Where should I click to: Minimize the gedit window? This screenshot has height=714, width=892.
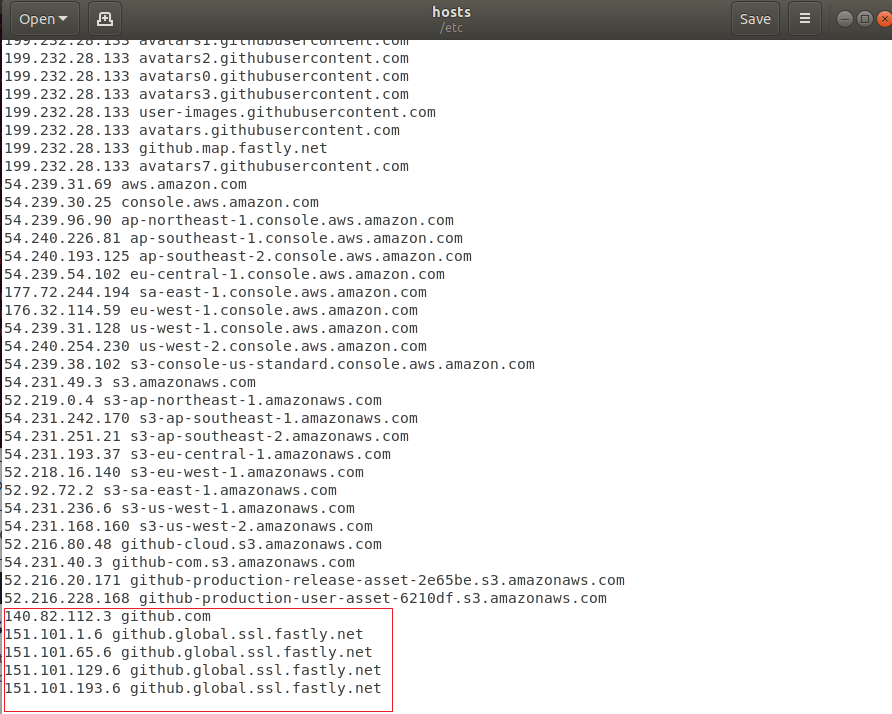tap(844, 19)
